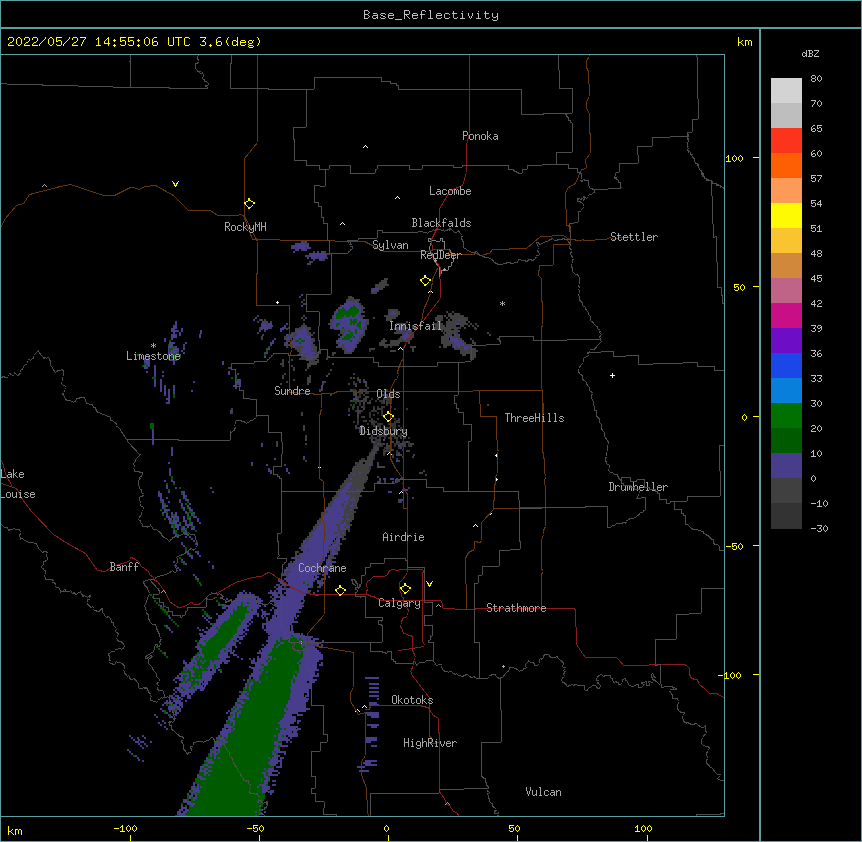
Task: Select the 80 dBZ light gray swatch
Action: (x=786, y=90)
